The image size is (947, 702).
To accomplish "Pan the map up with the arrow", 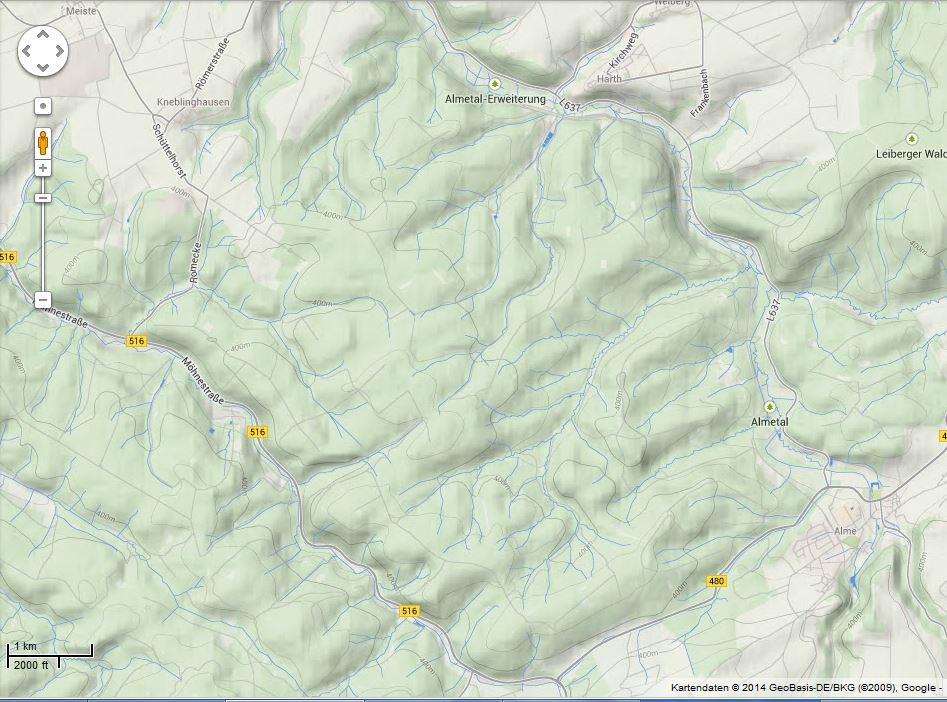I will (x=43, y=33).
